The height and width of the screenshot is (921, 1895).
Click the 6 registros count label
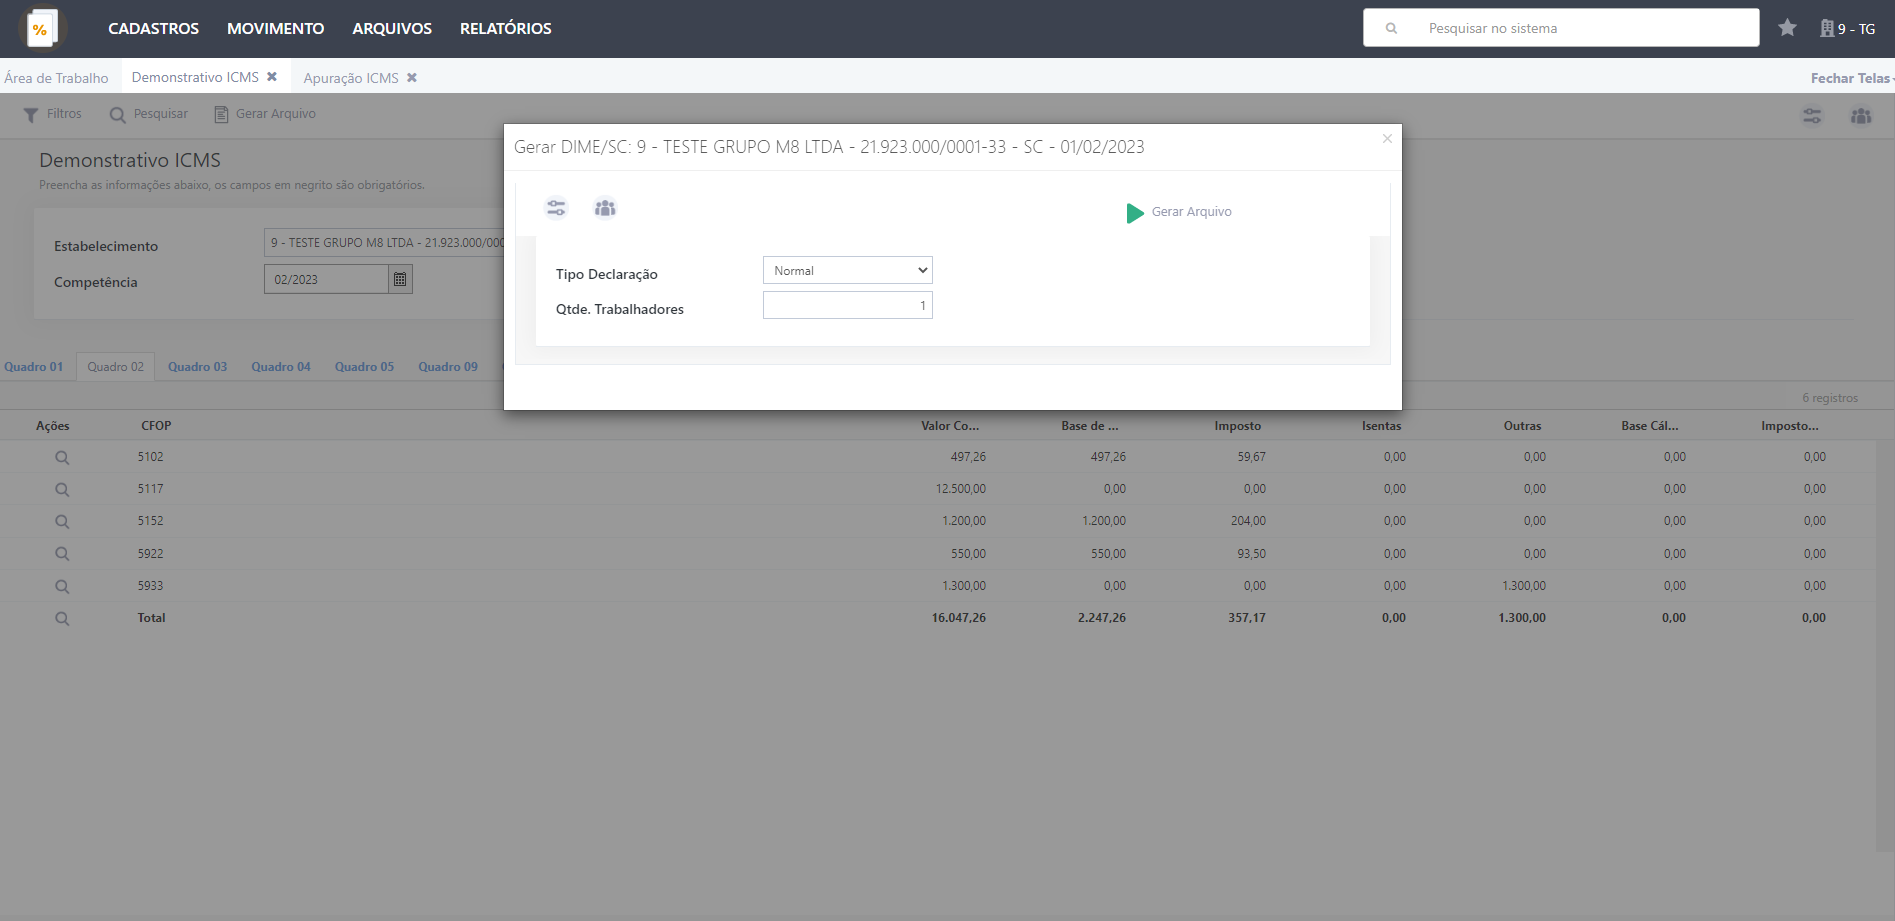point(1830,398)
